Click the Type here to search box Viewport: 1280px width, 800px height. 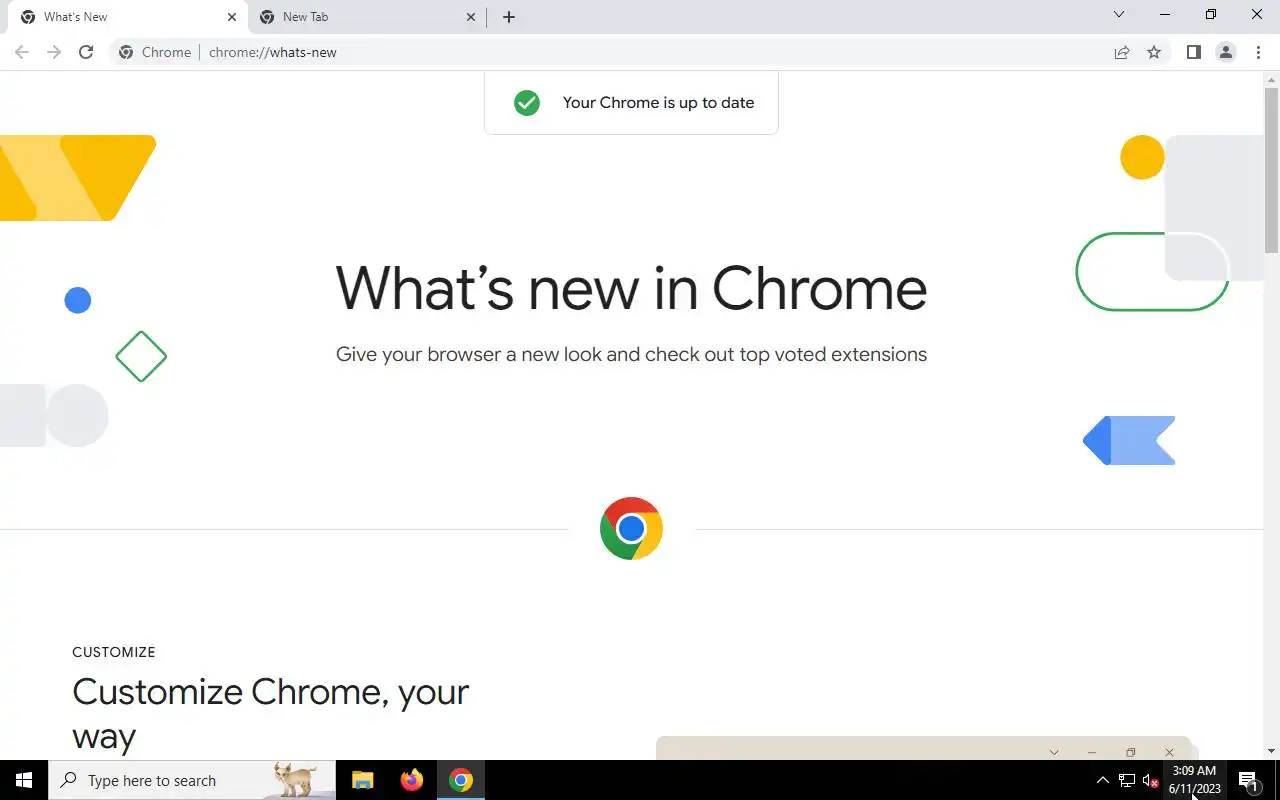click(192, 780)
